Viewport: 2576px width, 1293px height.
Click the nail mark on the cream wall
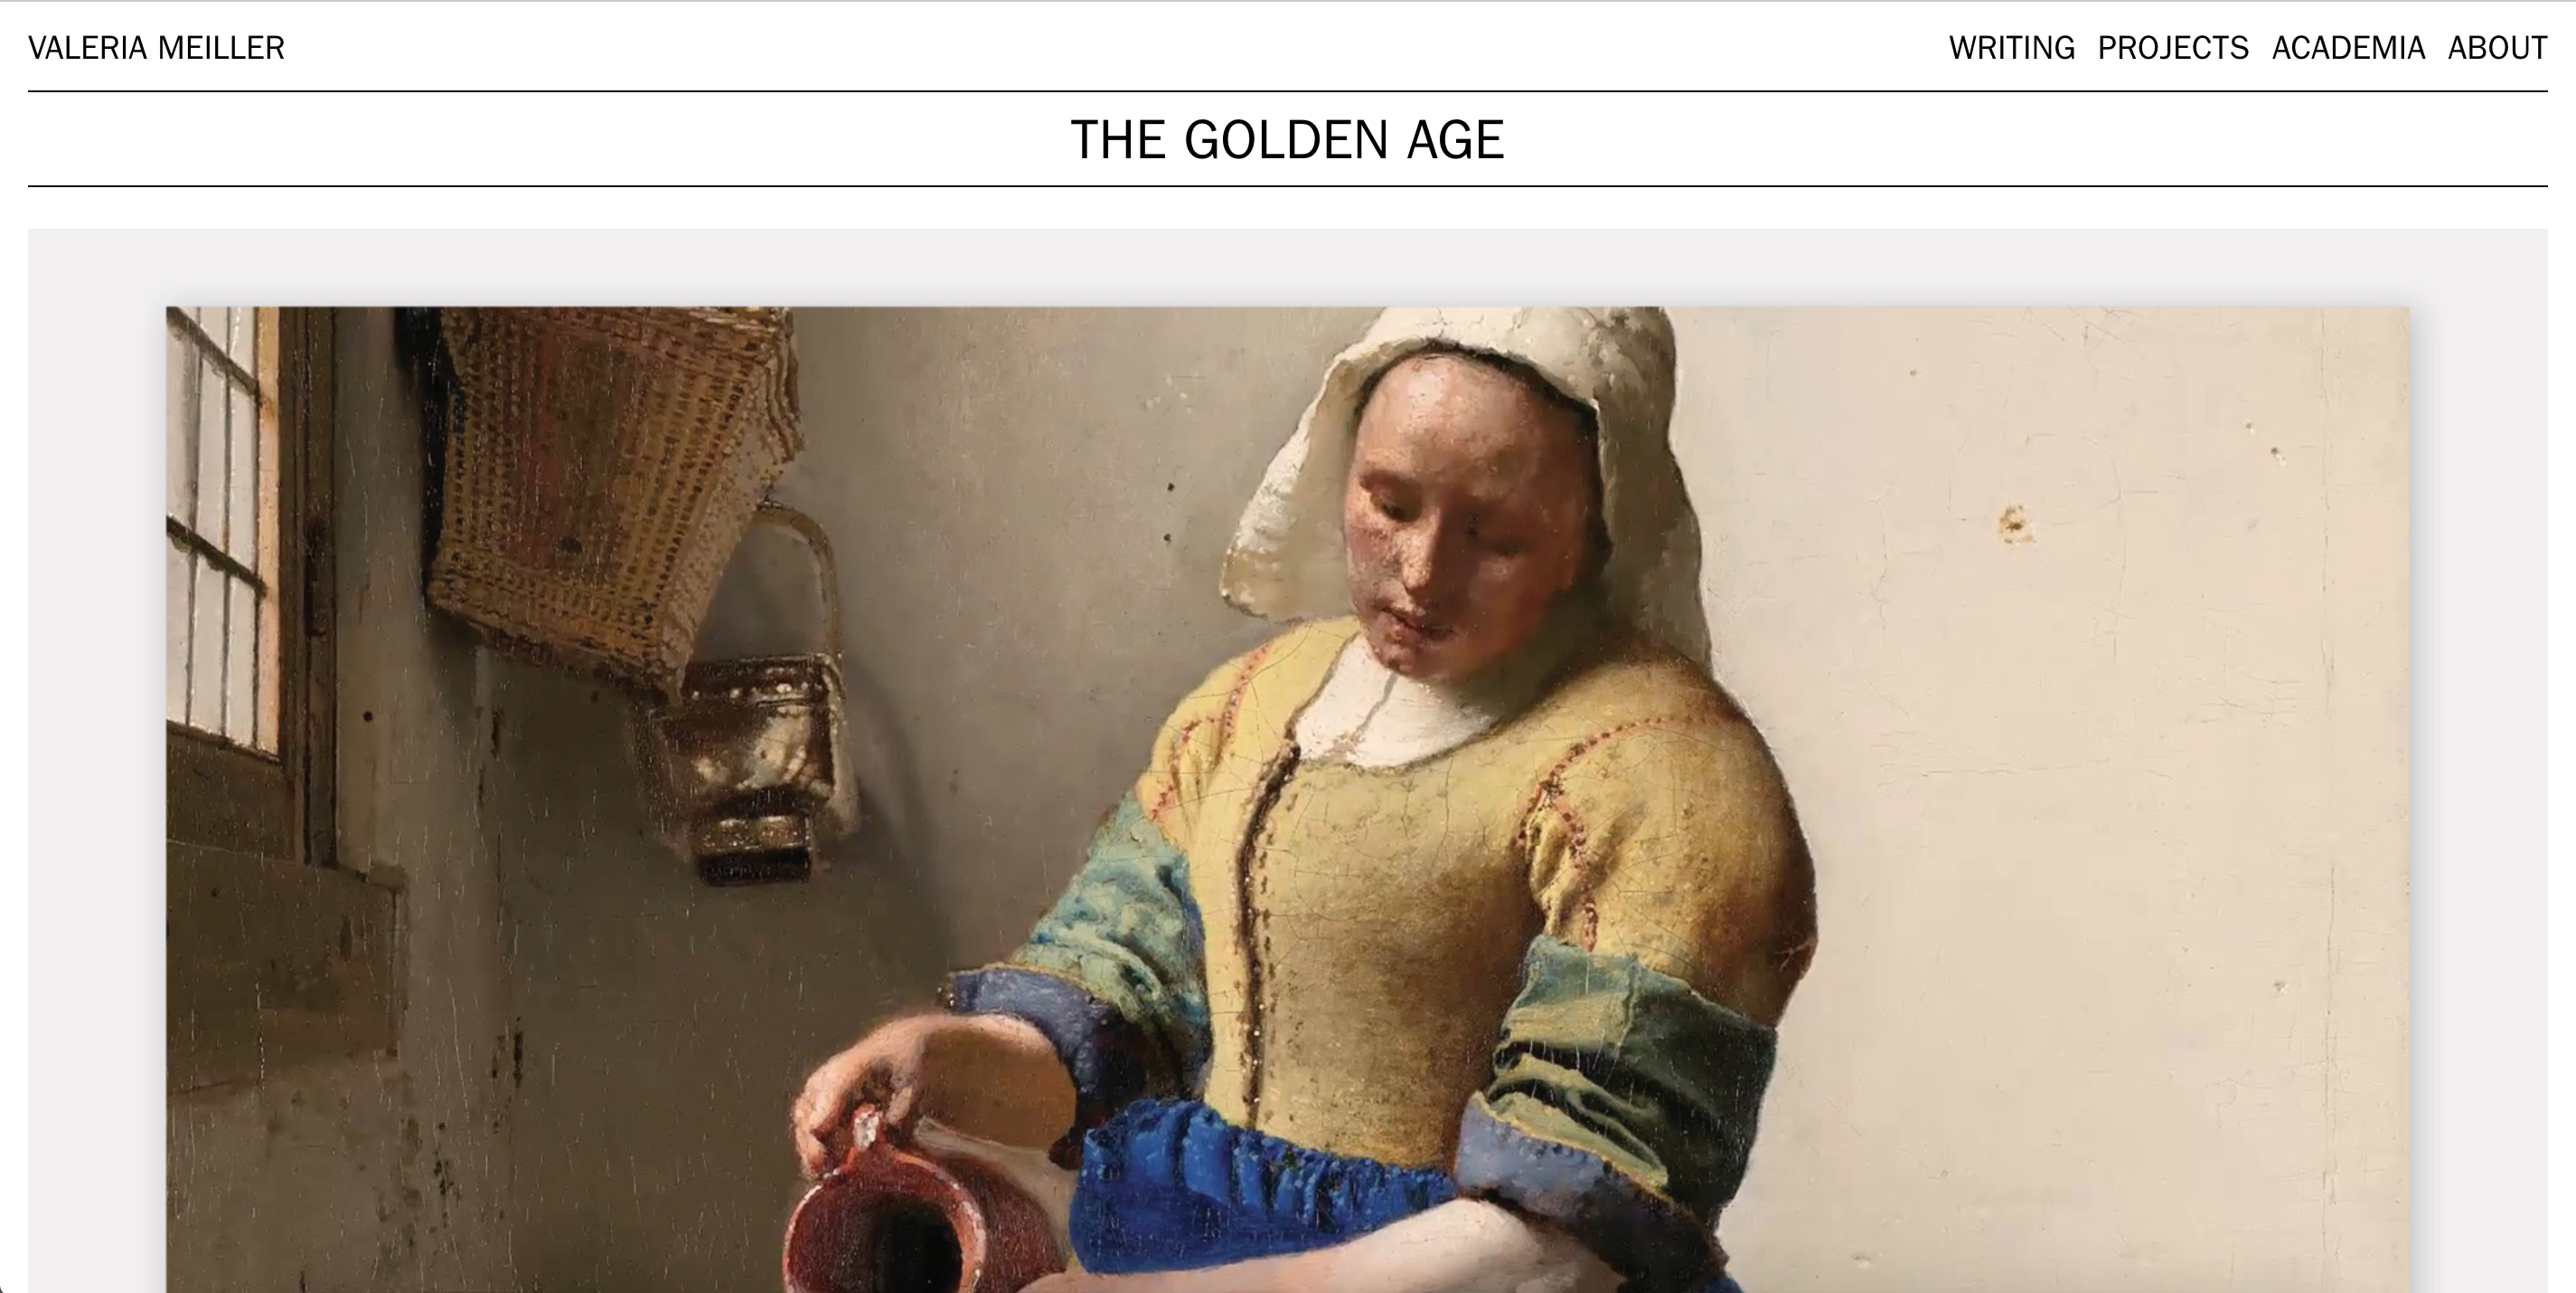click(2014, 523)
